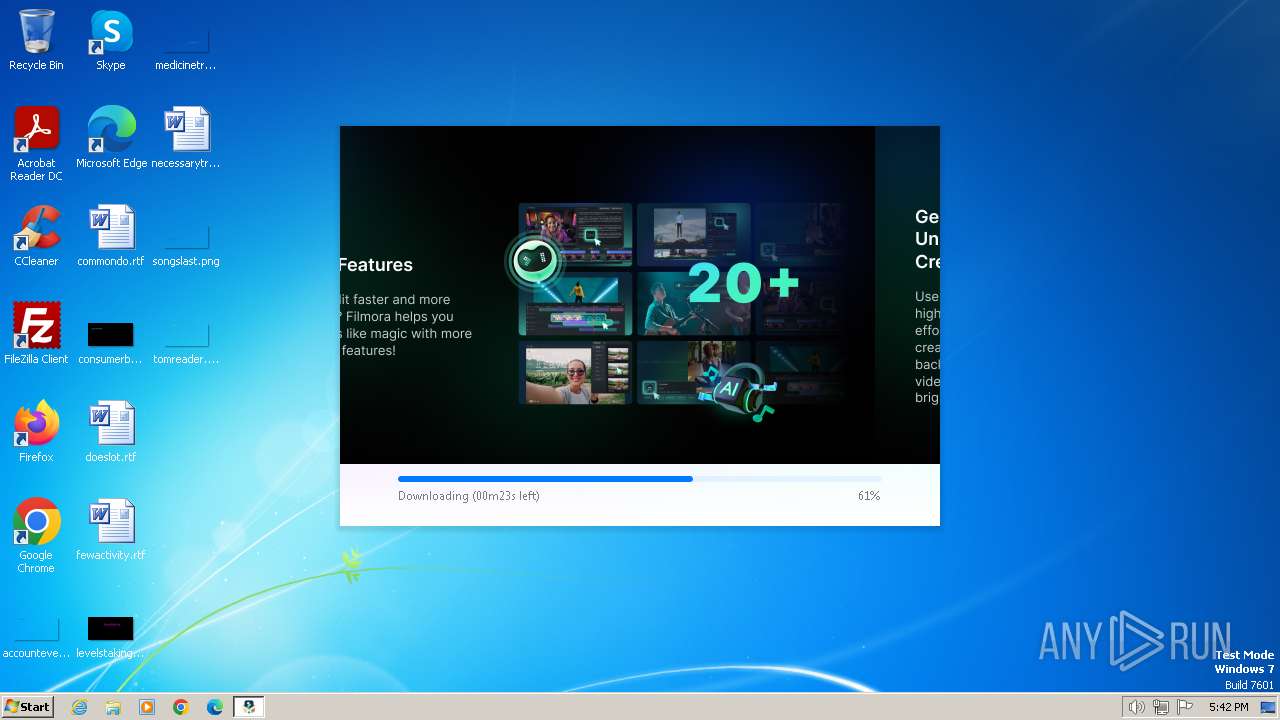Select doeslot.rtf document icon
This screenshot has width=1280, height=720.
(110, 432)
